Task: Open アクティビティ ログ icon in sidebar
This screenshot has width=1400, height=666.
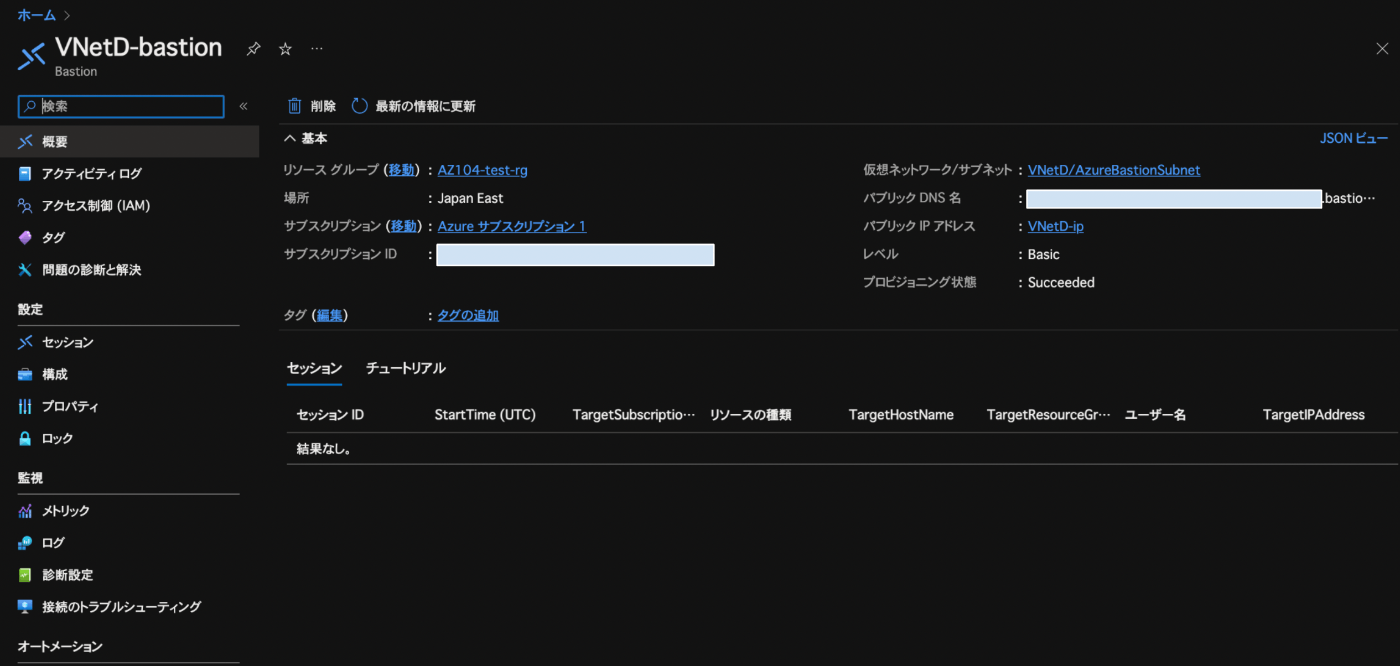Action: (x=25, y=174)
